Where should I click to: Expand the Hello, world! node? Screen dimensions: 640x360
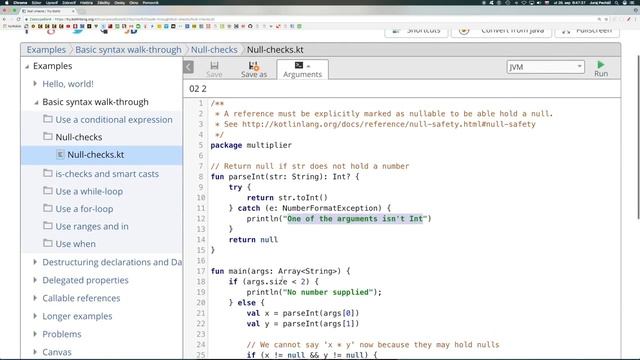coord(35,84)
